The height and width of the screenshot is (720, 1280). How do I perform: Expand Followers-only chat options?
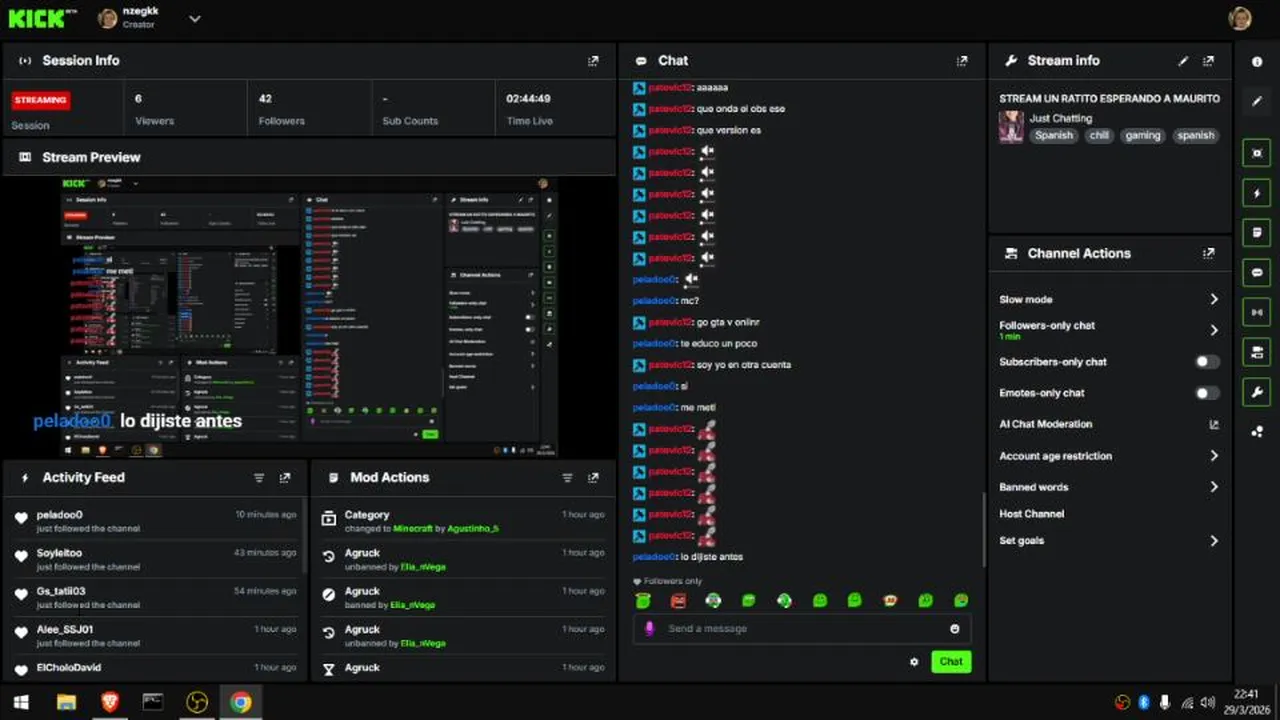point(1214,330)
